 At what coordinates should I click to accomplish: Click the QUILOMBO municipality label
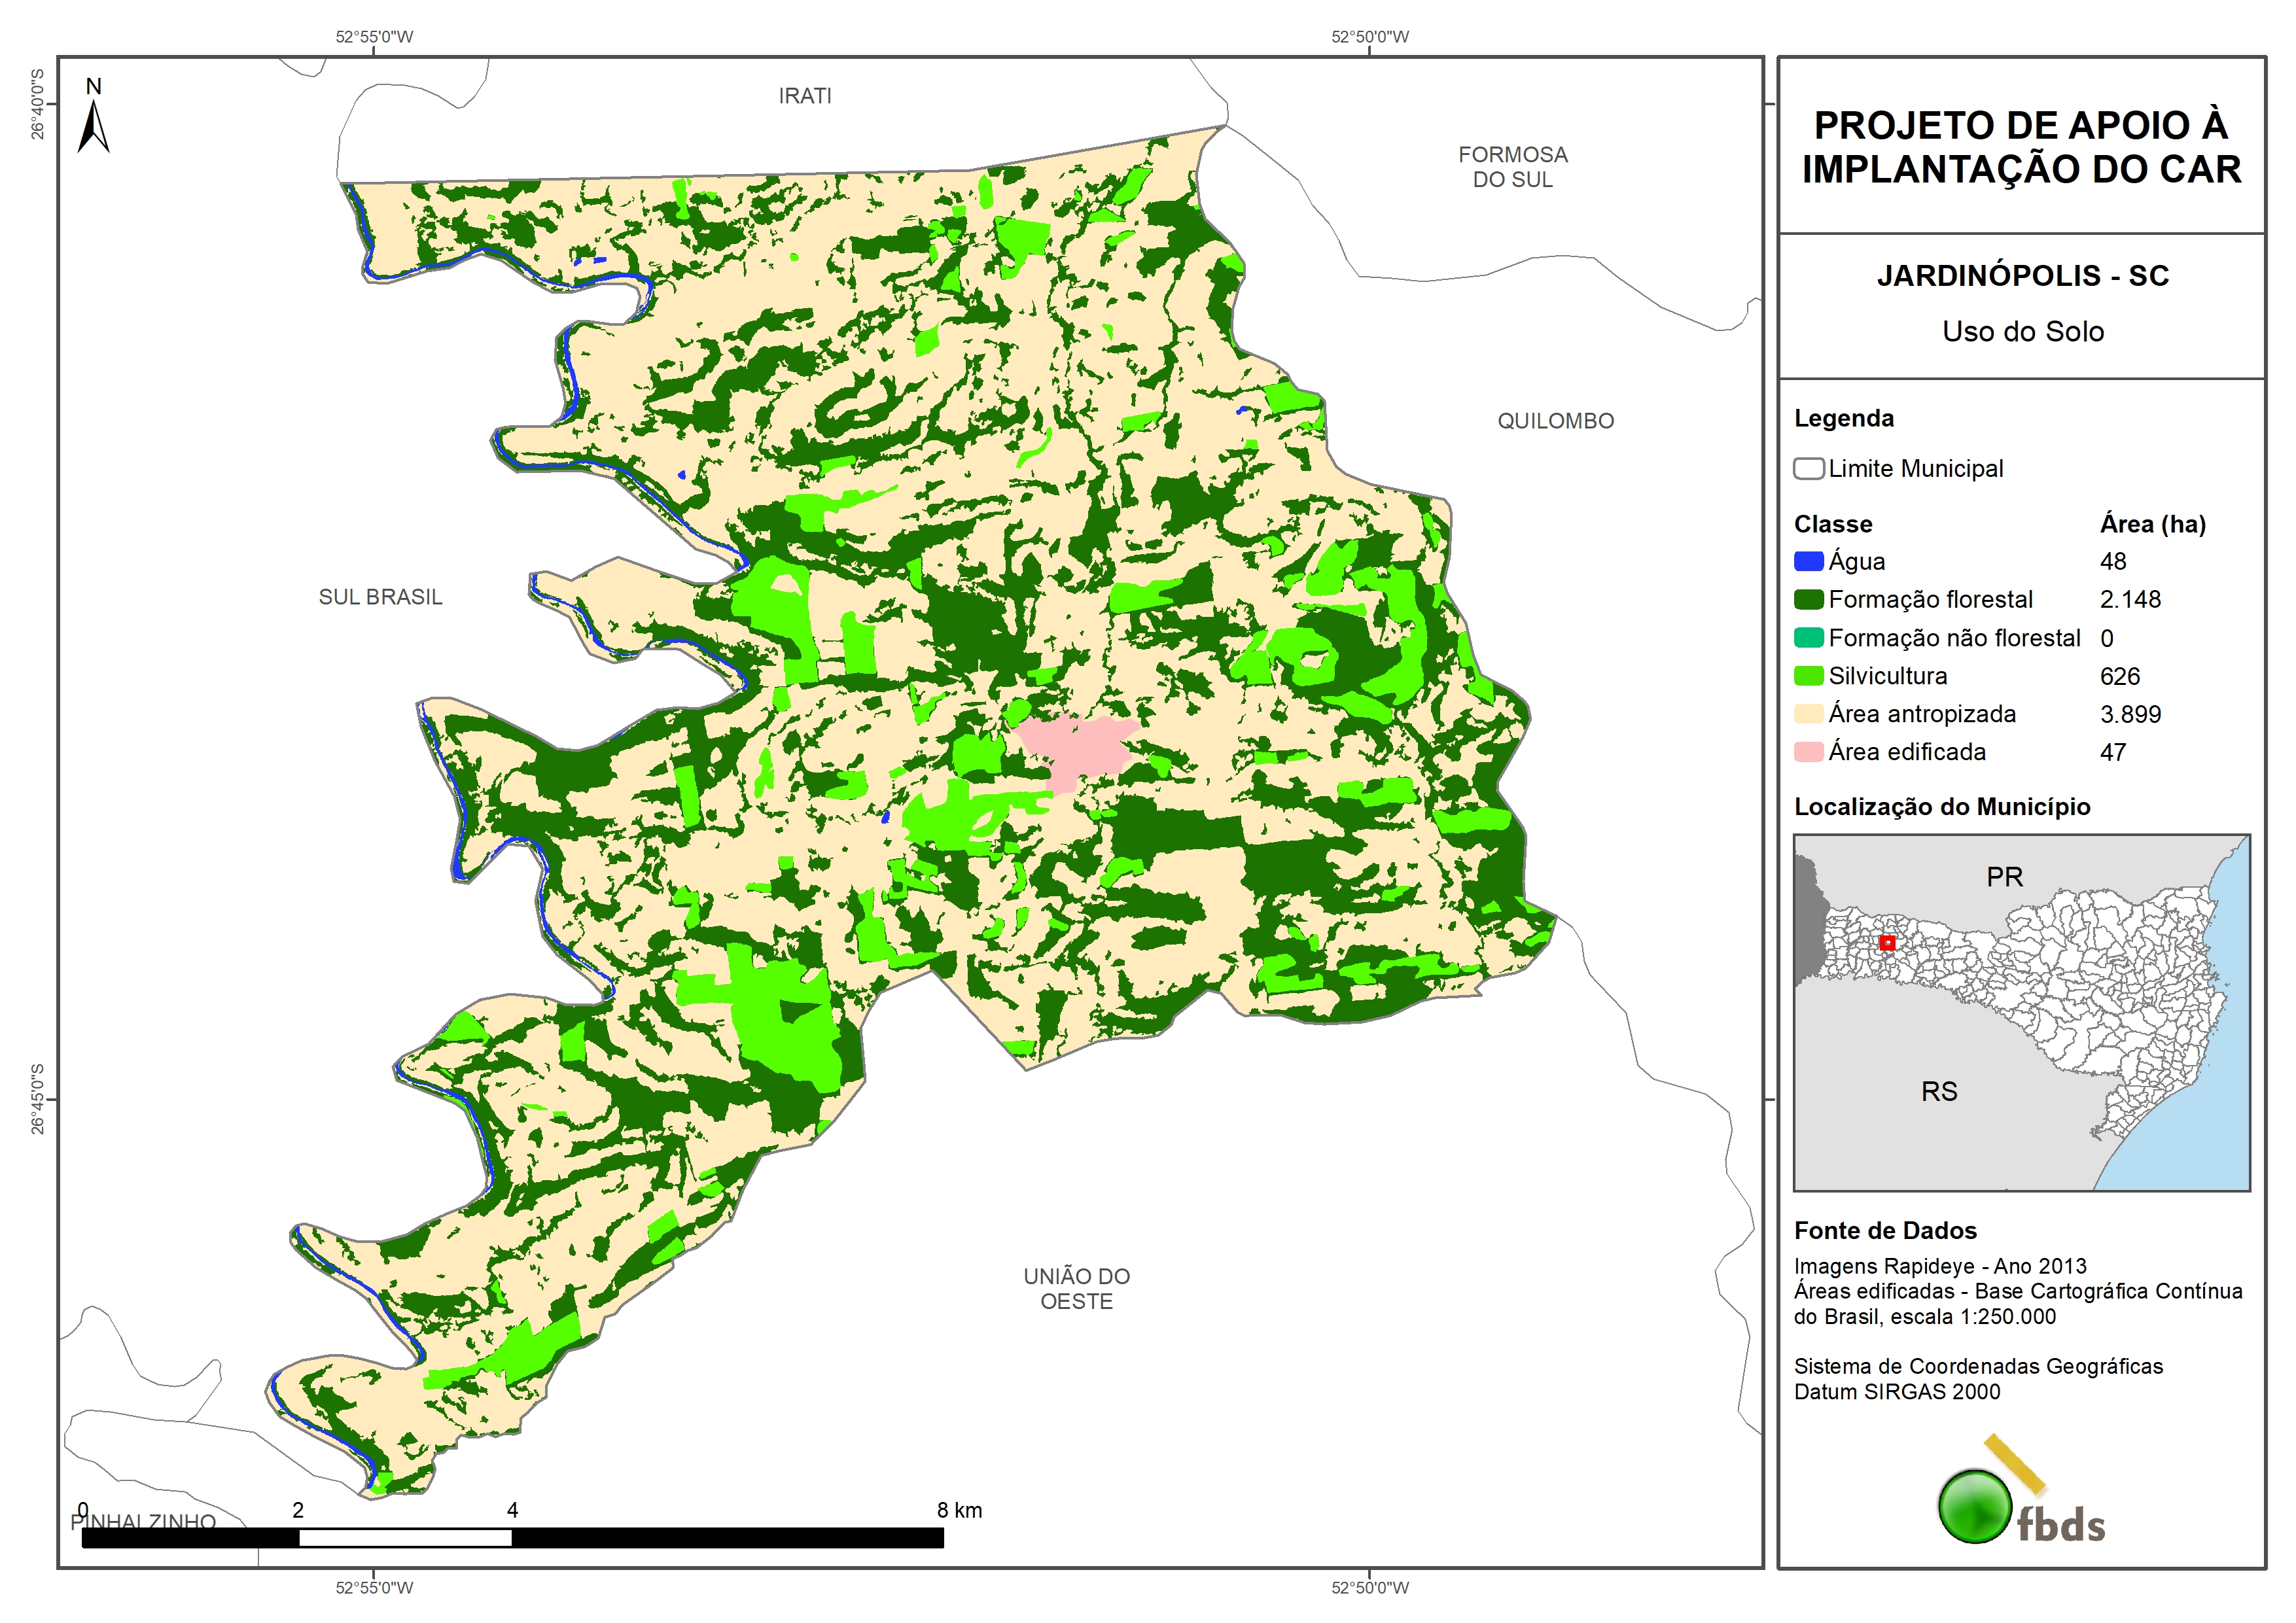click(1555, 421)
